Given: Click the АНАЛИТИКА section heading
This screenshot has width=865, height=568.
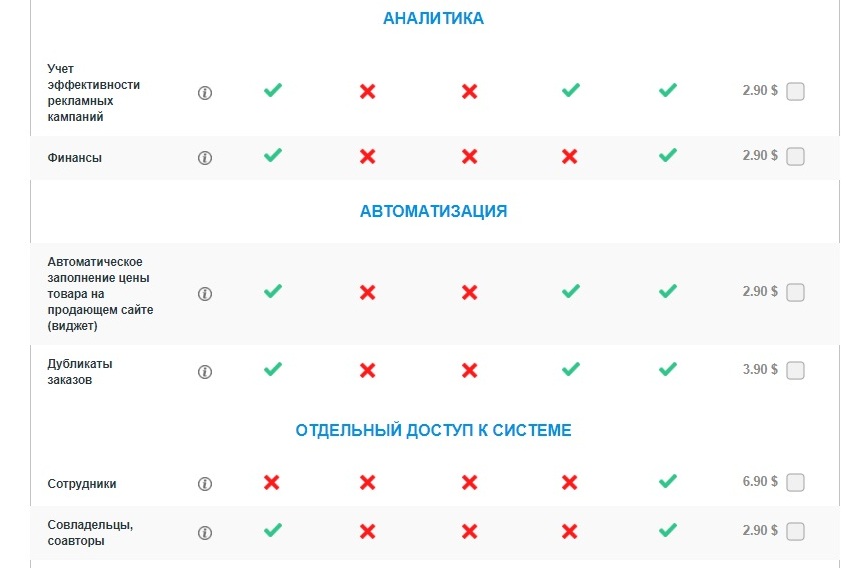Looking at the screenshot, I should click(x=433, y=18).
